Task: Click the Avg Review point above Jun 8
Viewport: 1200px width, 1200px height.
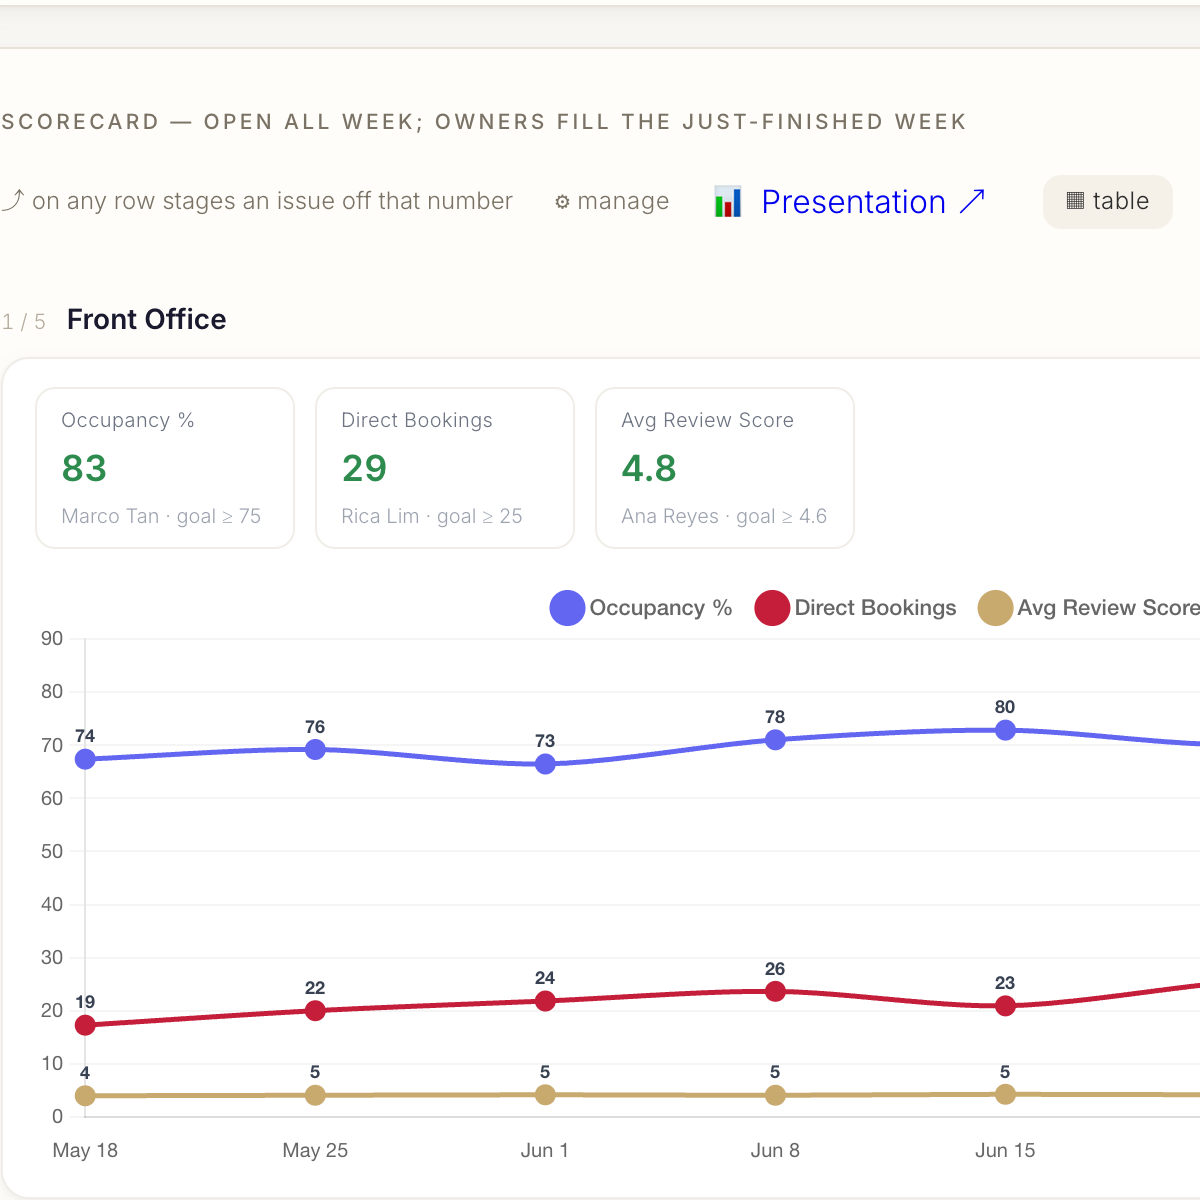Action: click(x=775, y=1095)
